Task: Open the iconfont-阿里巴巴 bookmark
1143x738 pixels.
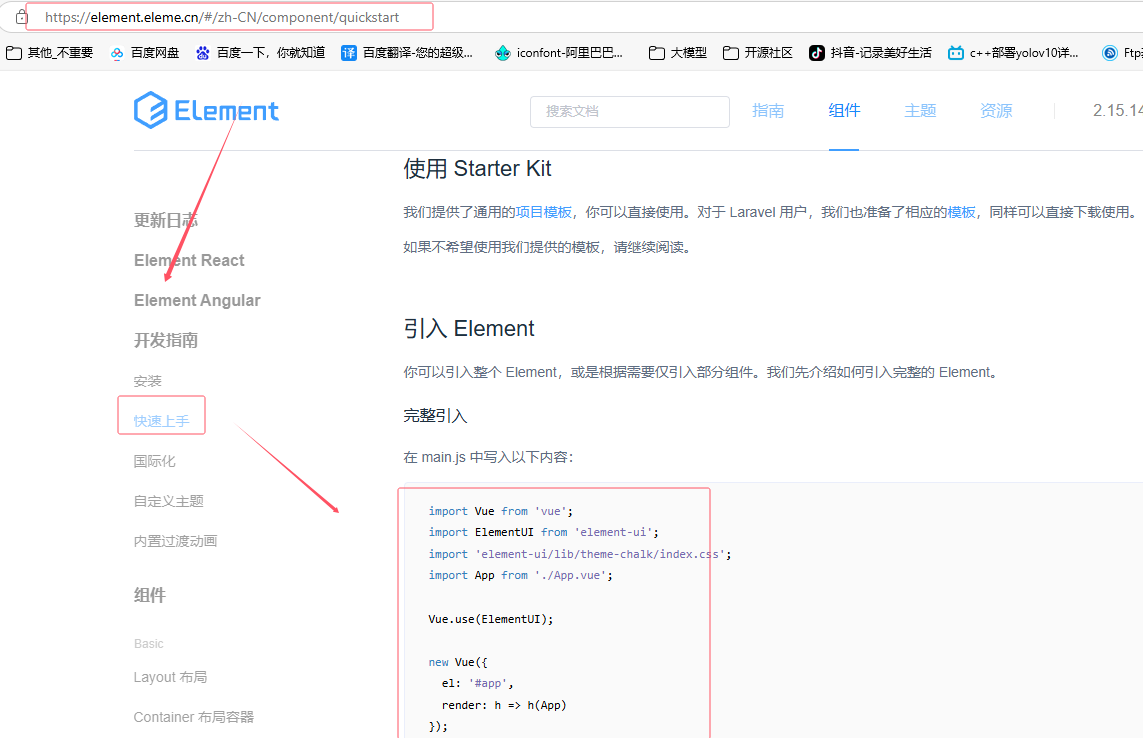Action: [x=558, y=52]
